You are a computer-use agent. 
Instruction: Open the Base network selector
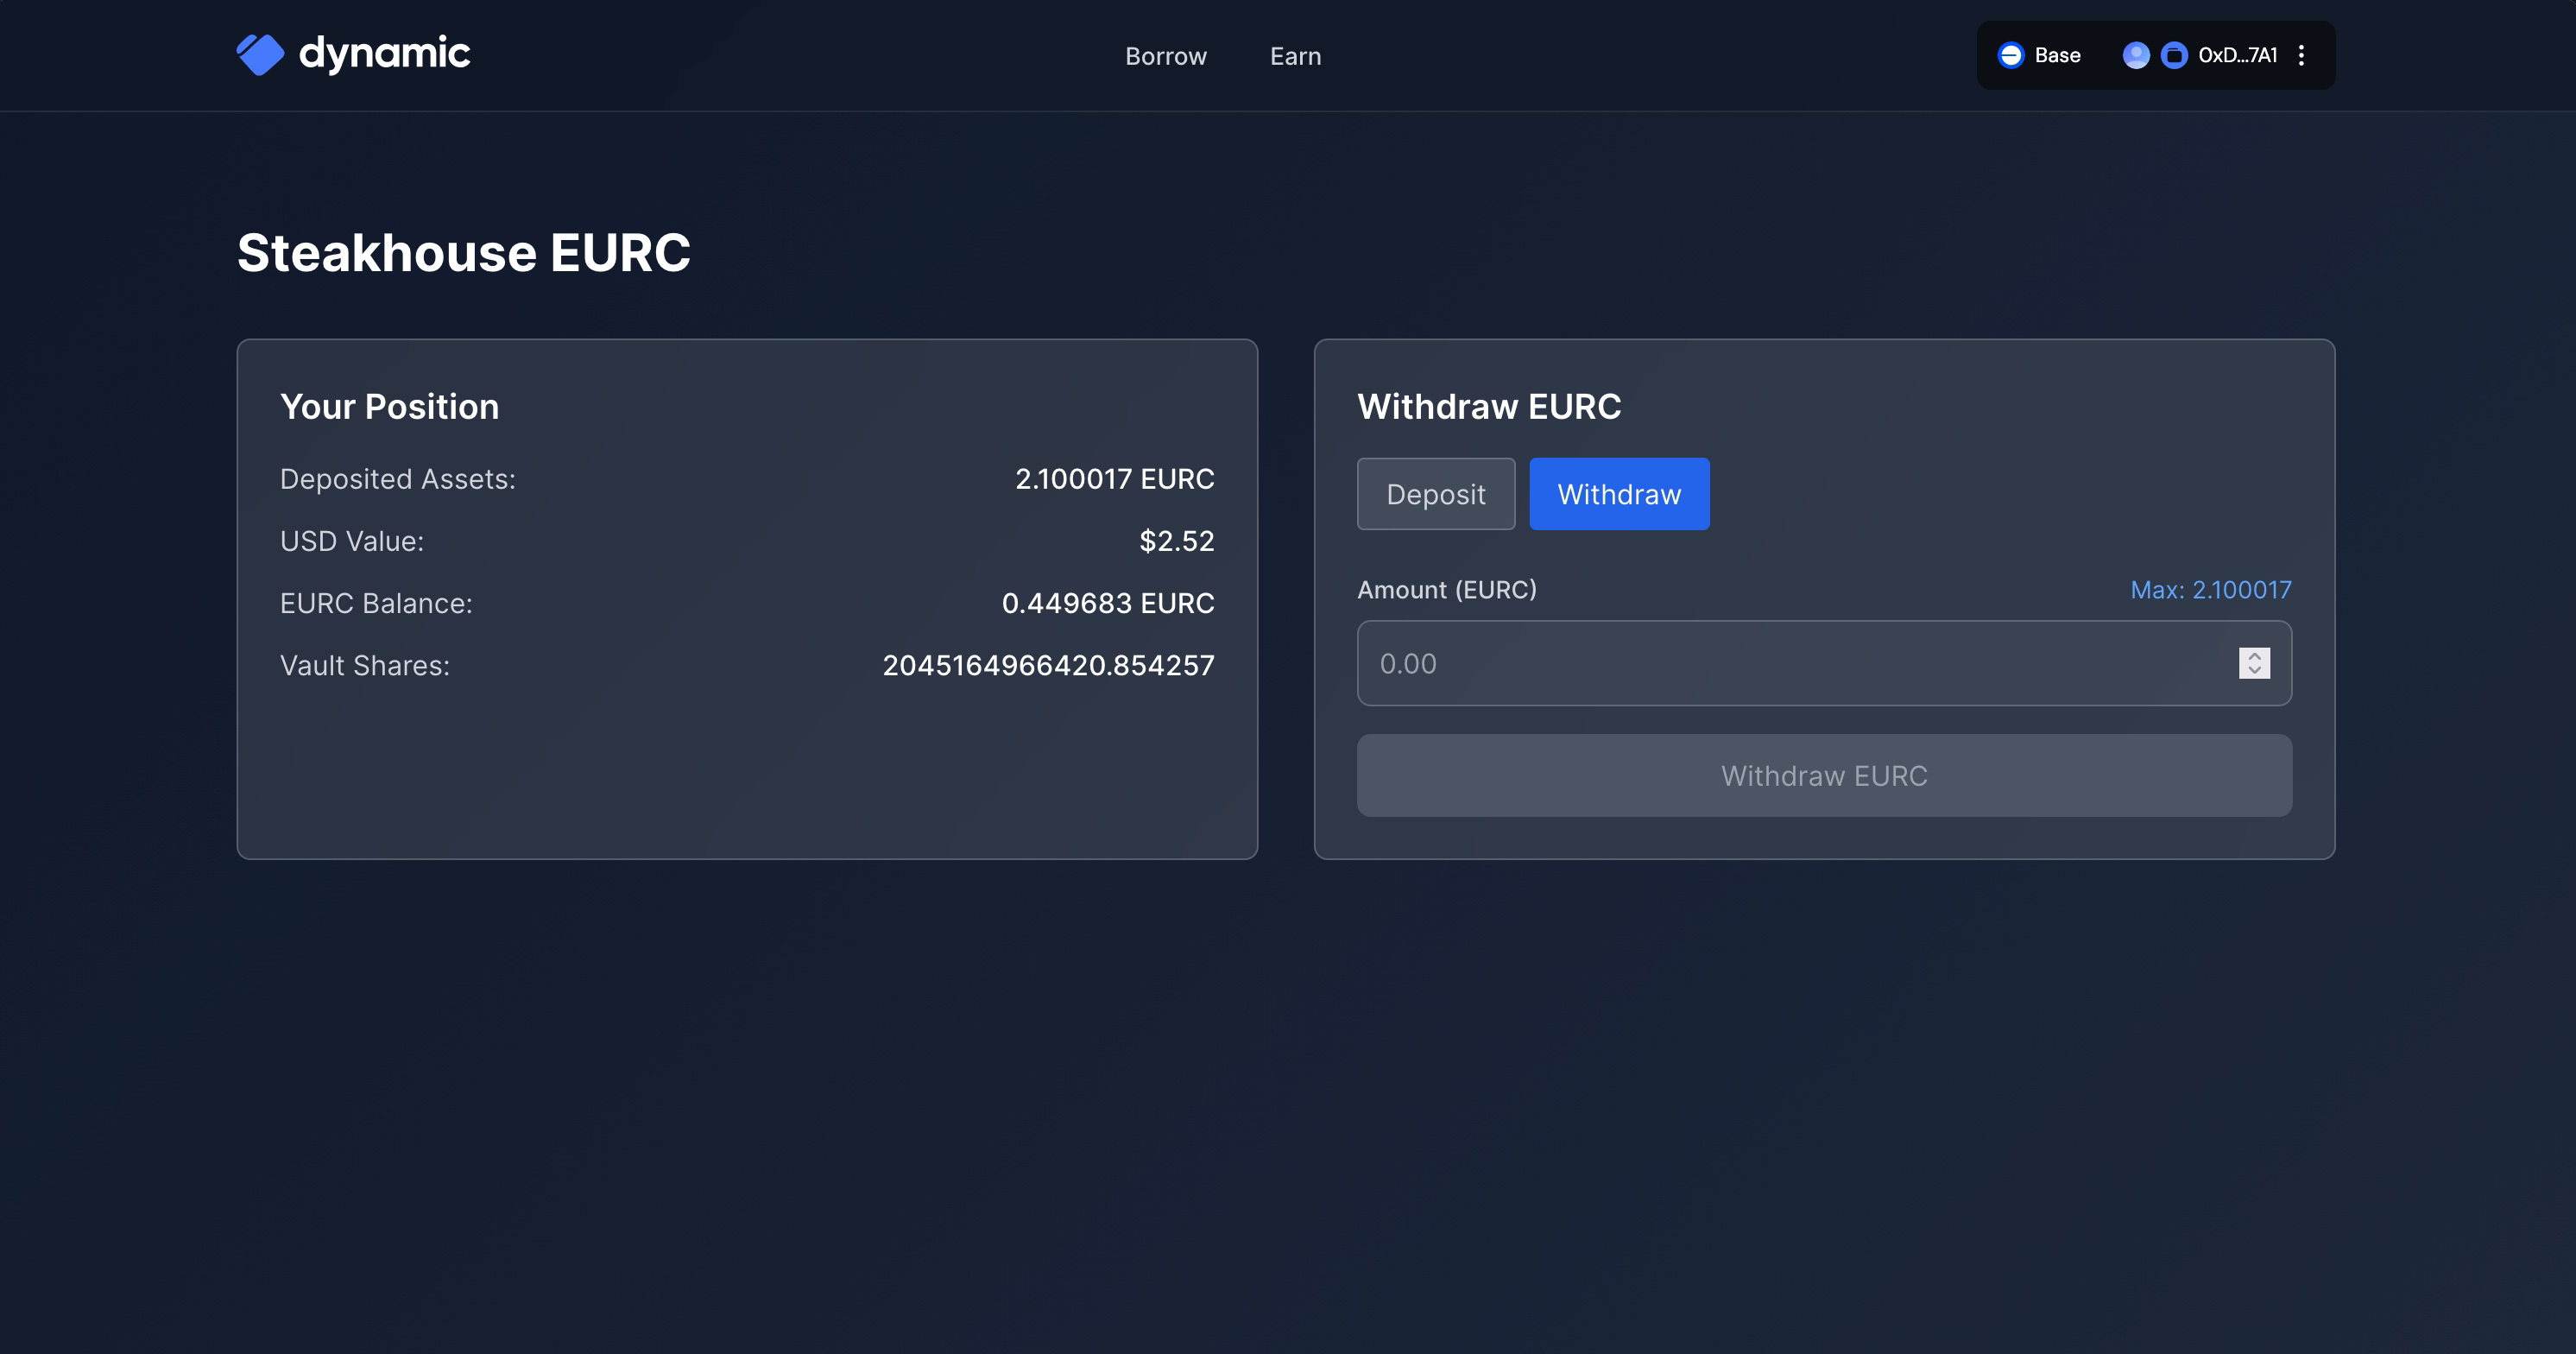tap(2039, 55)
